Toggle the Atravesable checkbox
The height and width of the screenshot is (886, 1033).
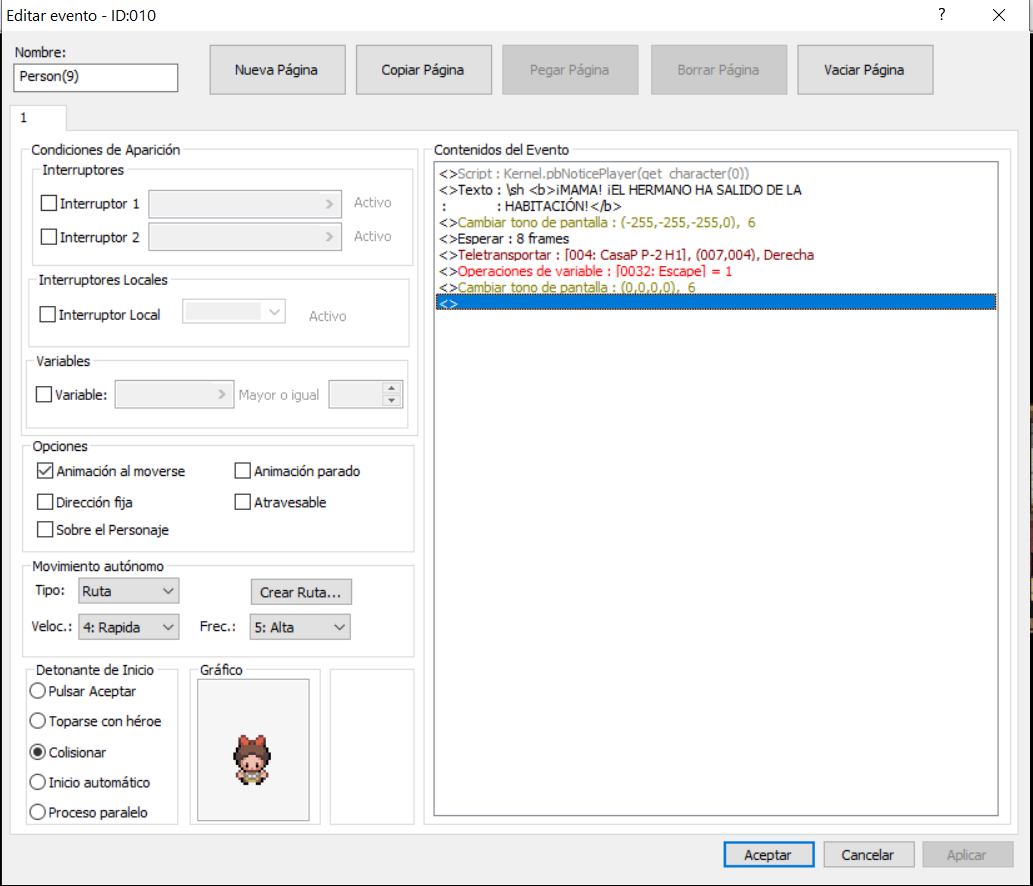243,502
